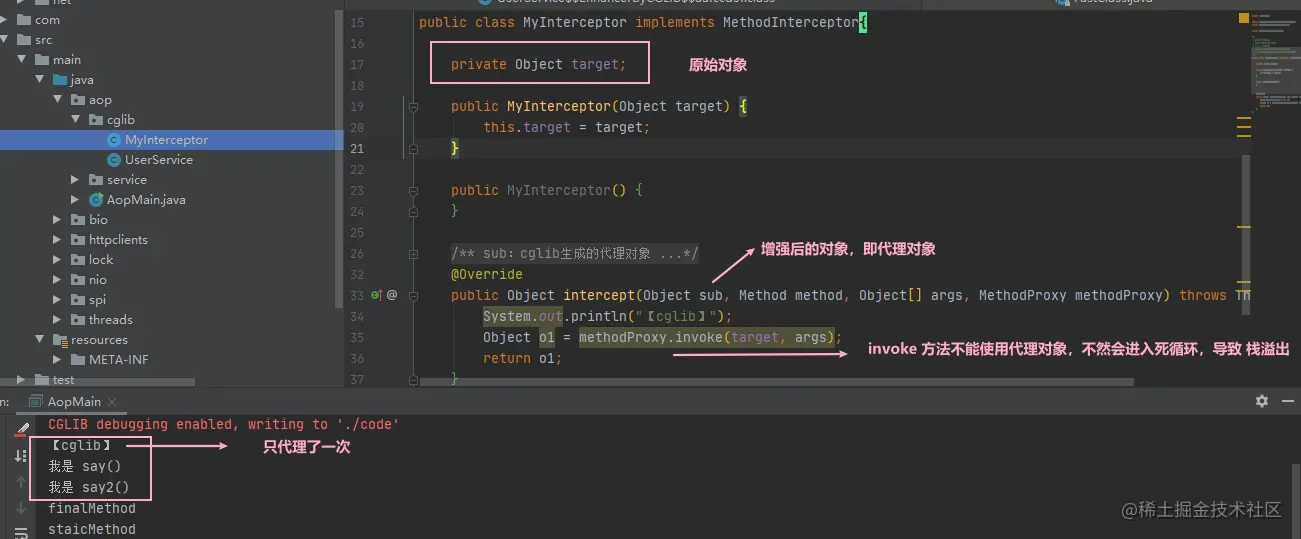Open Run panel settings gear
The width and height of the screenshot is (1301, 539).
(x=1262, y=401)
